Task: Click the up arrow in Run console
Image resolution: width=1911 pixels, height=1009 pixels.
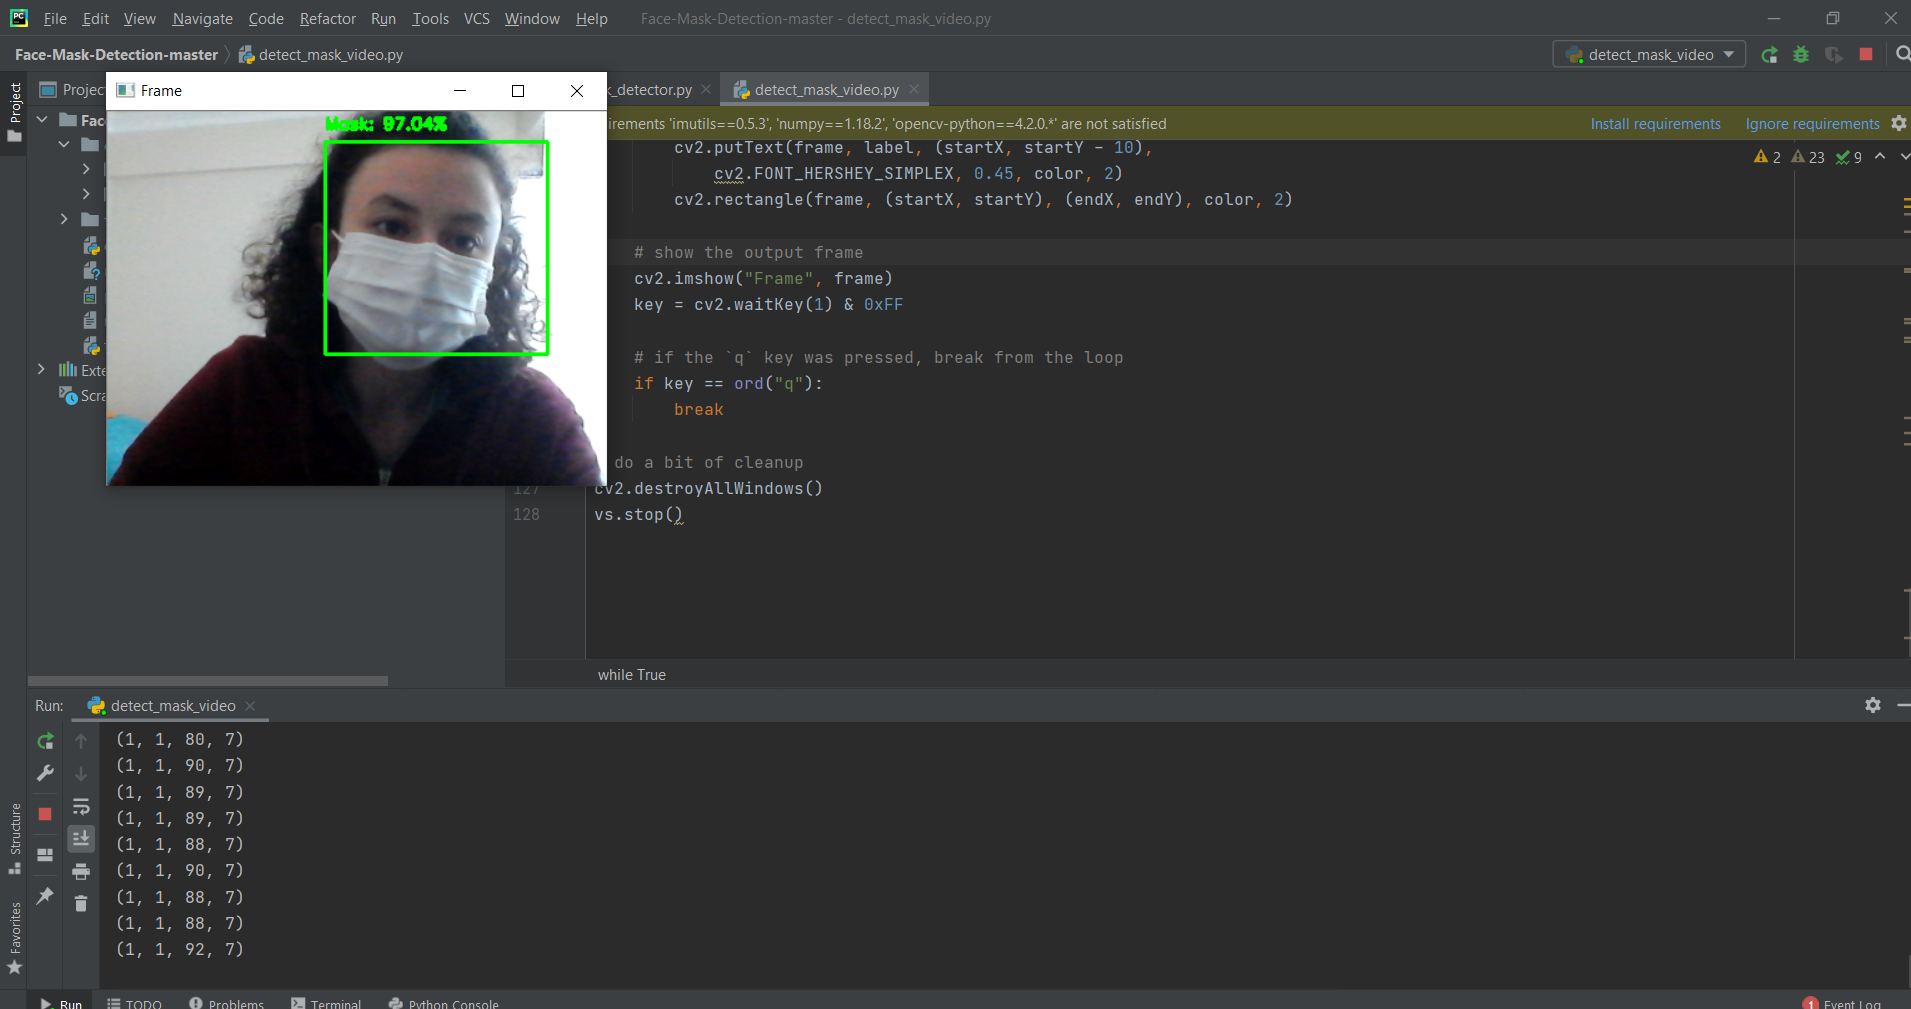Action: [81, 741]
